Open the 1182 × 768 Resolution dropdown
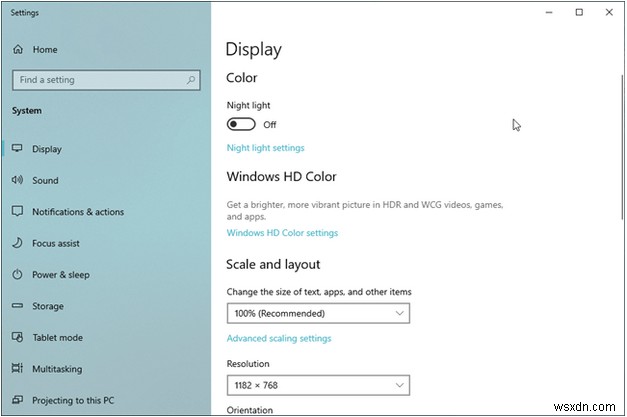 point(318,385)
